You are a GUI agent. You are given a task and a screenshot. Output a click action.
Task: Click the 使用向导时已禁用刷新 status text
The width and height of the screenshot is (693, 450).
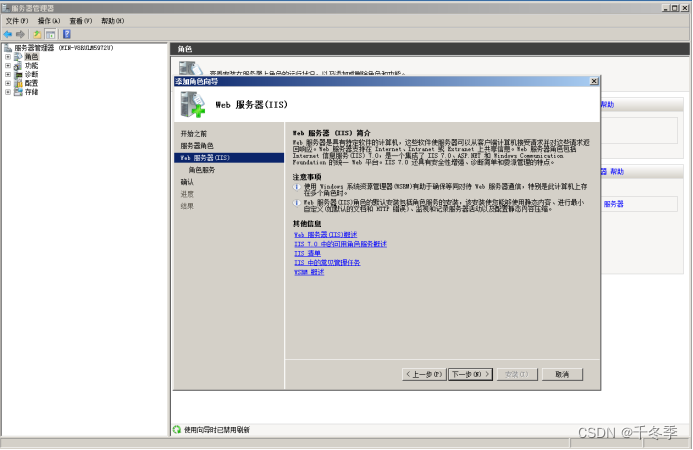[x=217, y=429]
